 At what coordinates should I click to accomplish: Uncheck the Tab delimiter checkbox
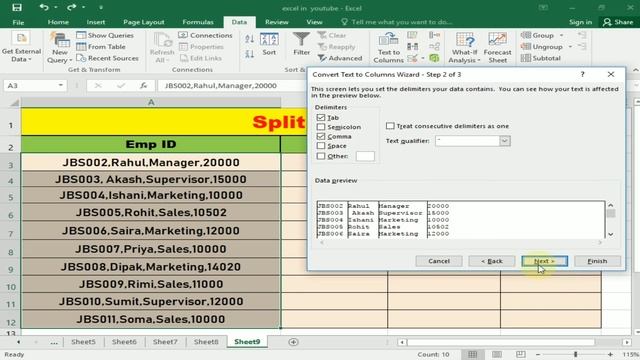pyautogui.click(x=321, y=118)
